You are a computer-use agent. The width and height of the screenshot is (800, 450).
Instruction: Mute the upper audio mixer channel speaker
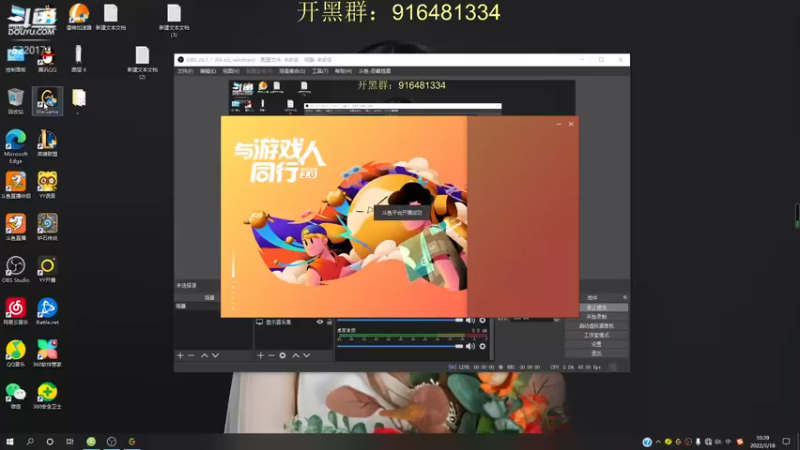point(470,320)
